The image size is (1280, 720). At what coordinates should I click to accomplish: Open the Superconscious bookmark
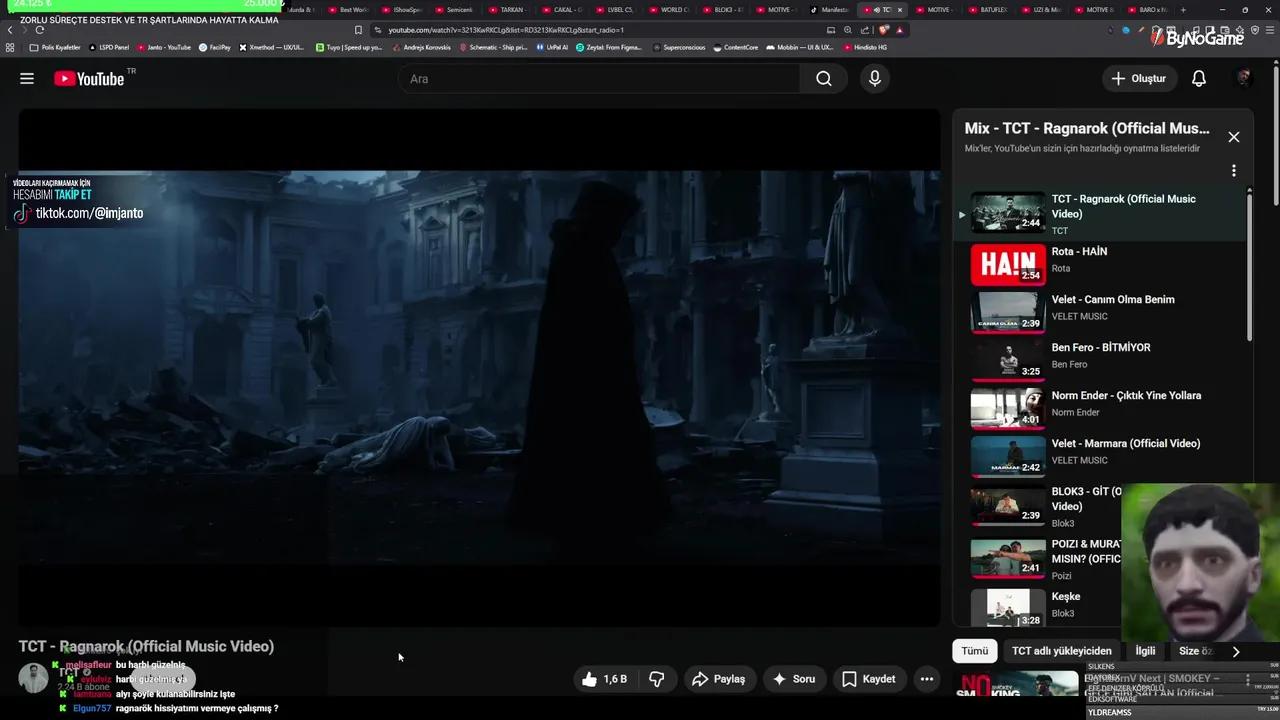(679, 47)
